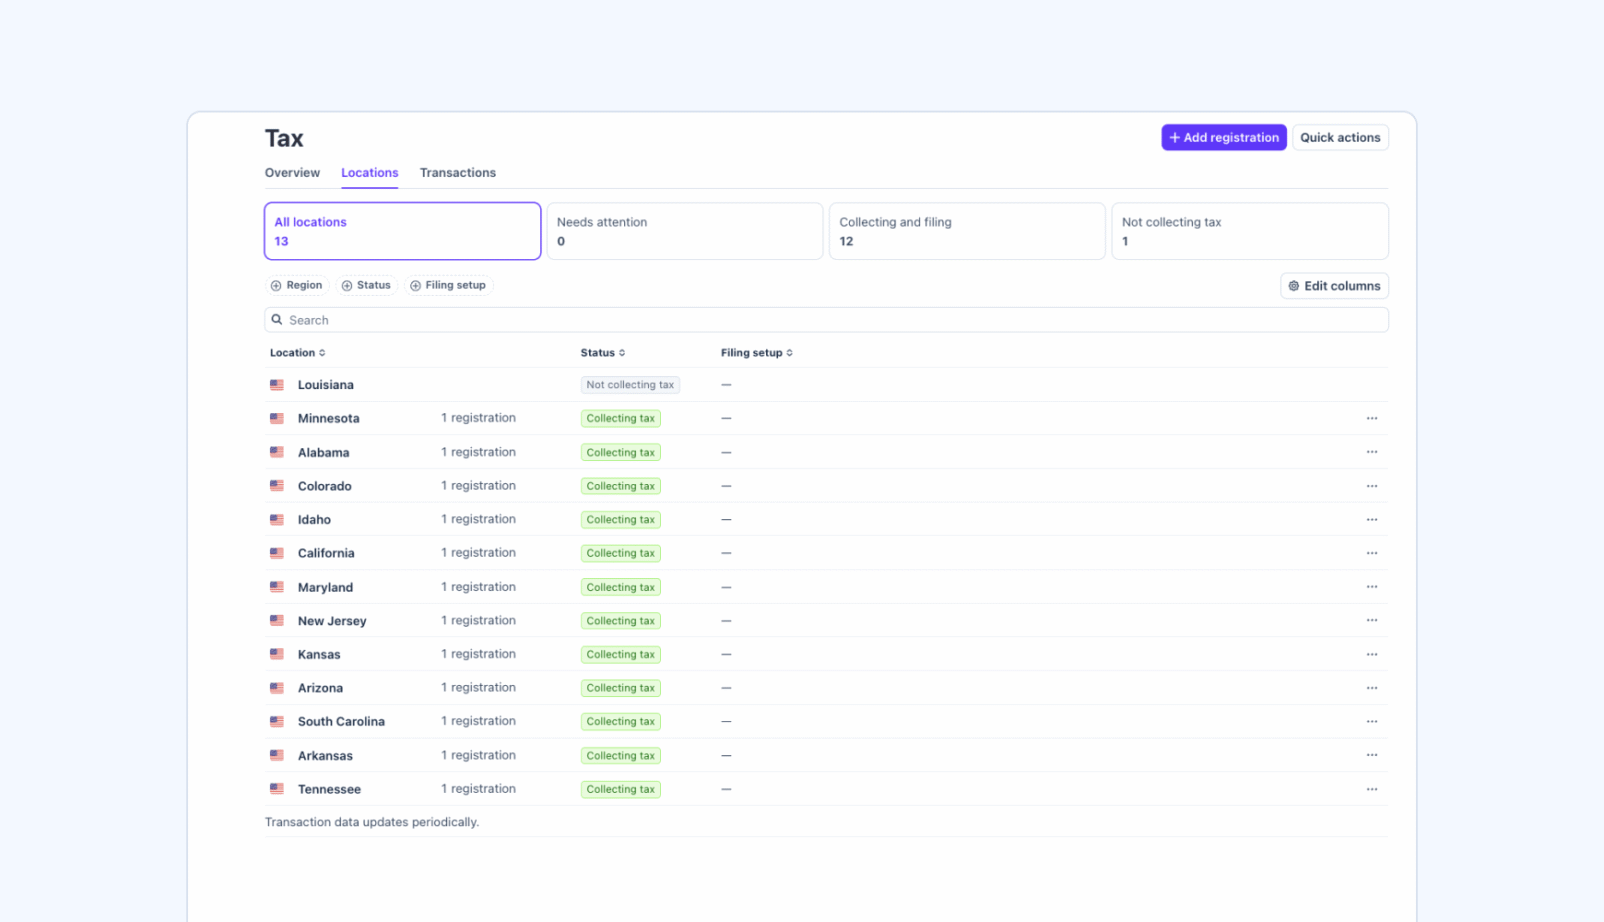Screen dimensions: 1604x922
Task: Add a Region filter
Action: pos(297,285)
